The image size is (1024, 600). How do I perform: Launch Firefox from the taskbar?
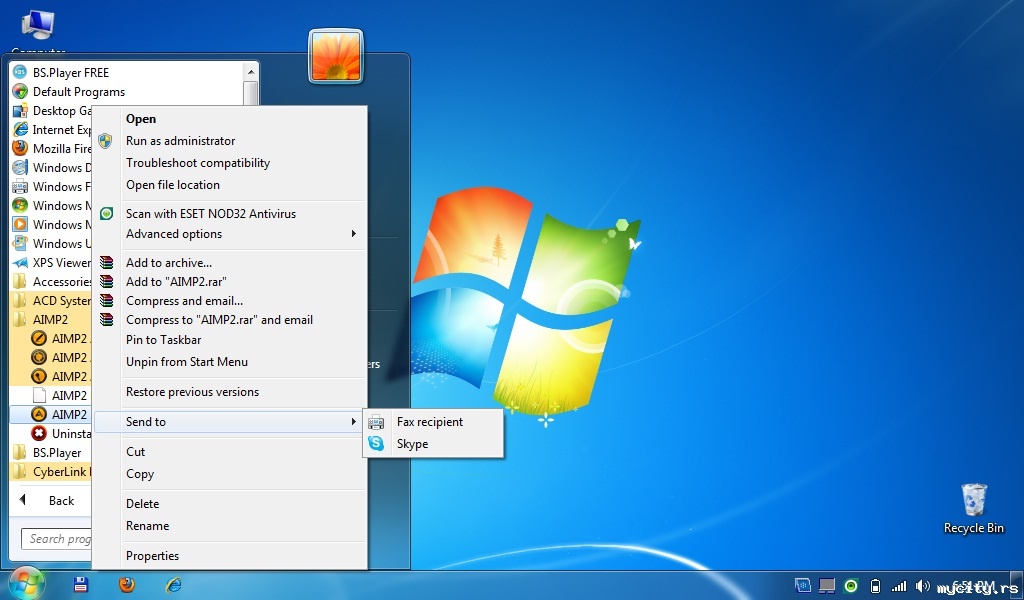(126, 584)
